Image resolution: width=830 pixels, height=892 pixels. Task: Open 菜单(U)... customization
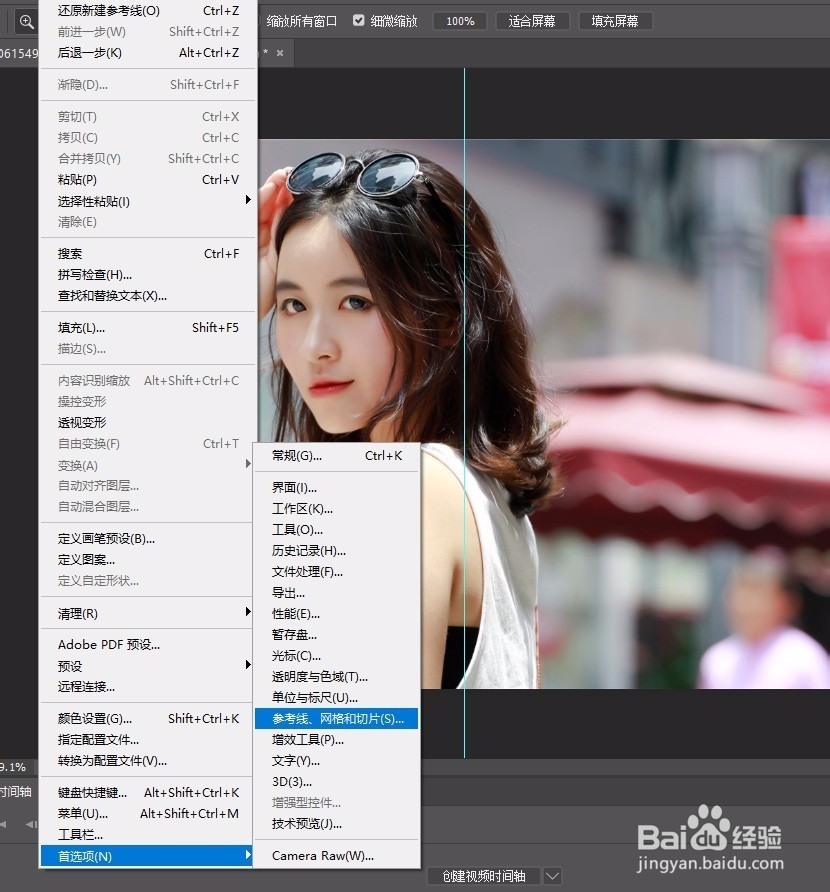click(148, 813)
